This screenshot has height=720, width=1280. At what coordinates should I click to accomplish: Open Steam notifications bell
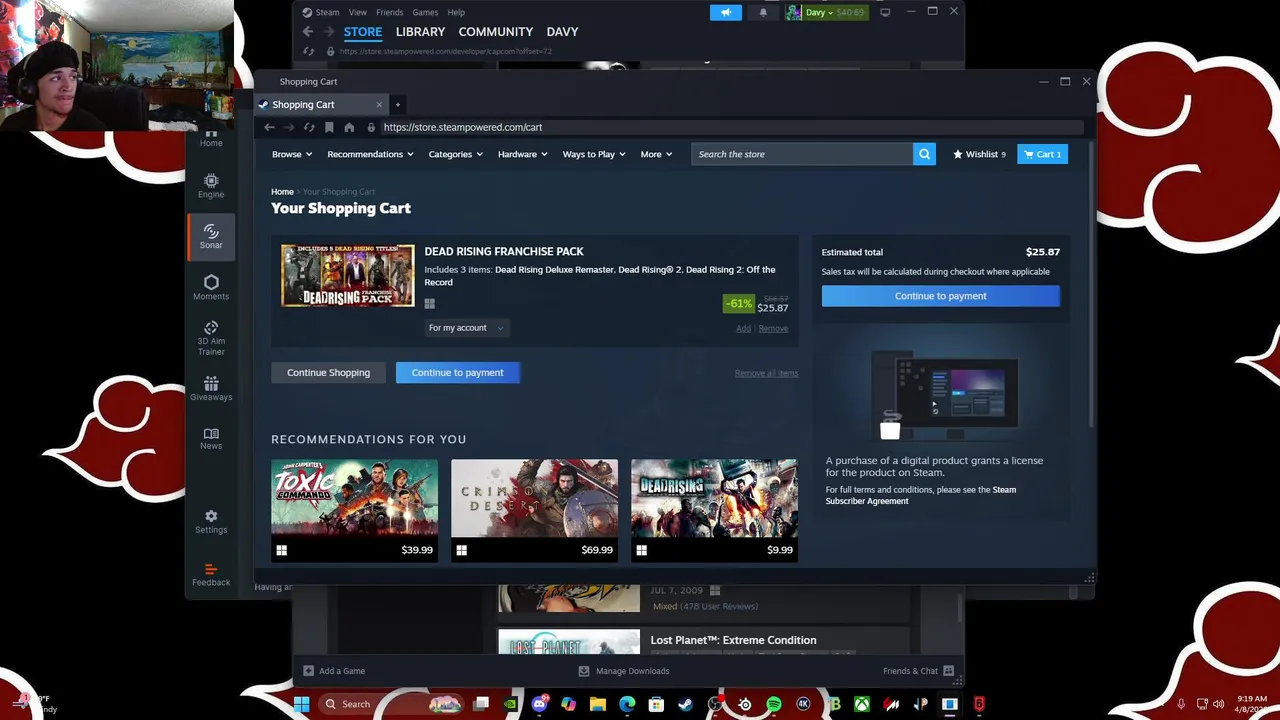(x=763, y=12)
